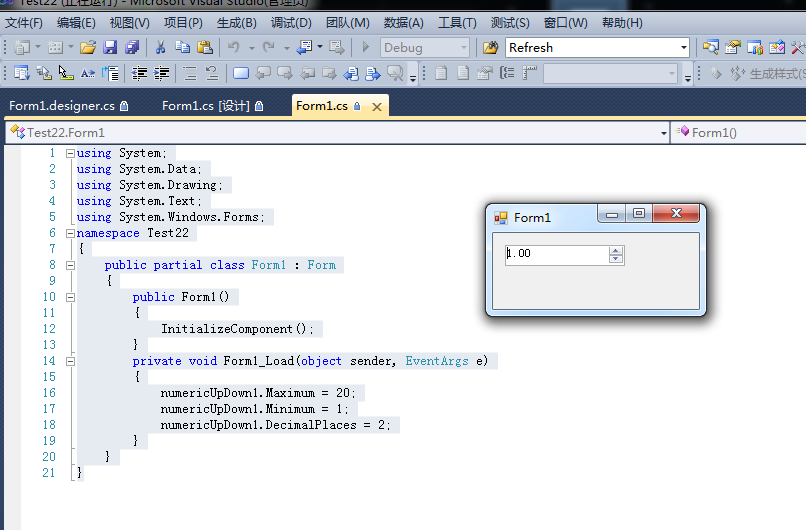The height and width of the screenshot is (530, 806).
Task: Expand the Navigate Backward dropdown arrow
Action: click(x=320, y=48)
